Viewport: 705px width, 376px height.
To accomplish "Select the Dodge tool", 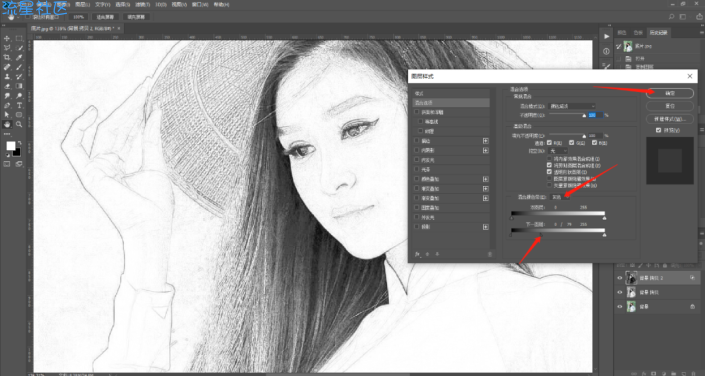I will pos(19,96).
